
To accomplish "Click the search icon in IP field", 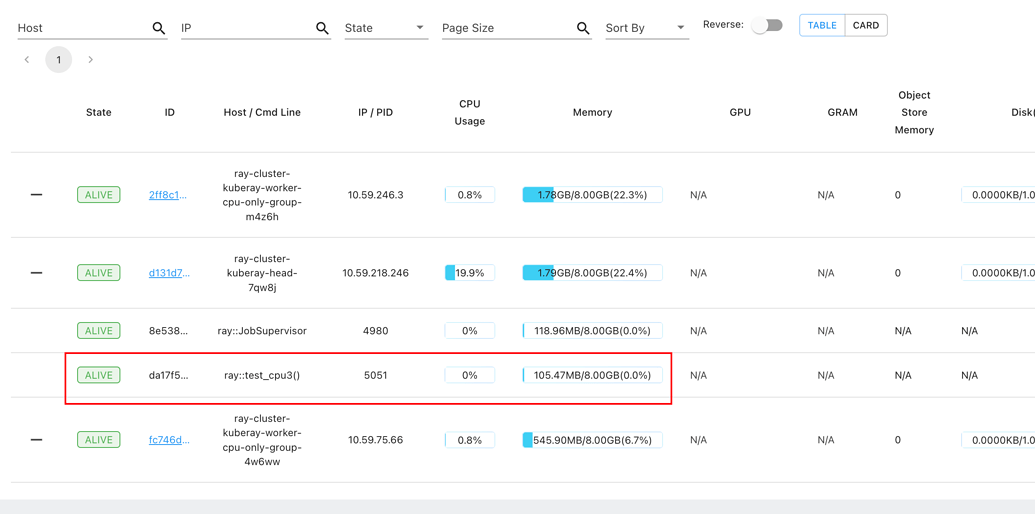I will tap(322, 29).
